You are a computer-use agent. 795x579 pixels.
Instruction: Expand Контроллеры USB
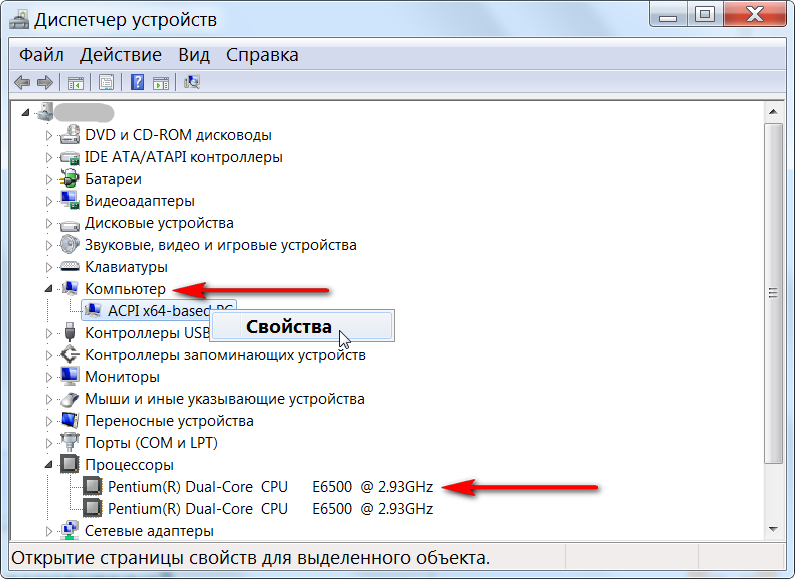click(x=49, y=333)
